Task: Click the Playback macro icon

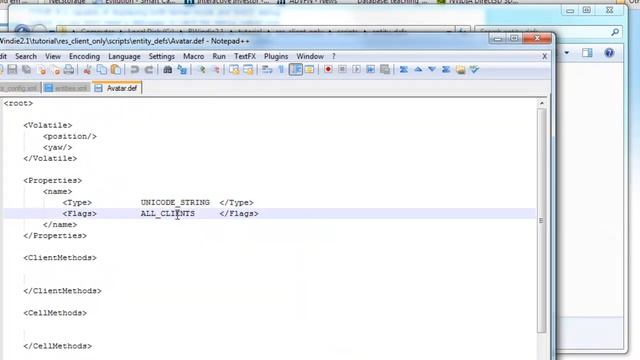Action: pyautogui.click(x=356, y=69)
